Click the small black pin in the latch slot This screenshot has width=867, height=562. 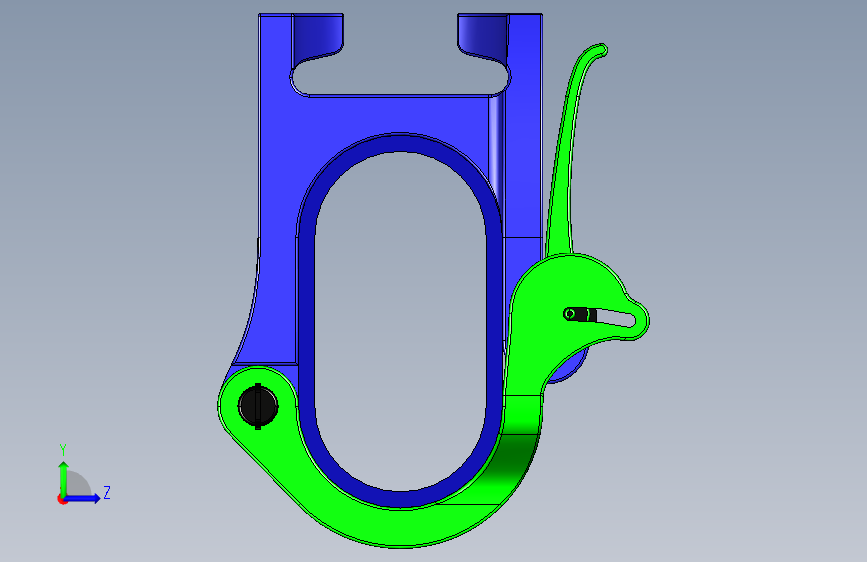[579, 315]
